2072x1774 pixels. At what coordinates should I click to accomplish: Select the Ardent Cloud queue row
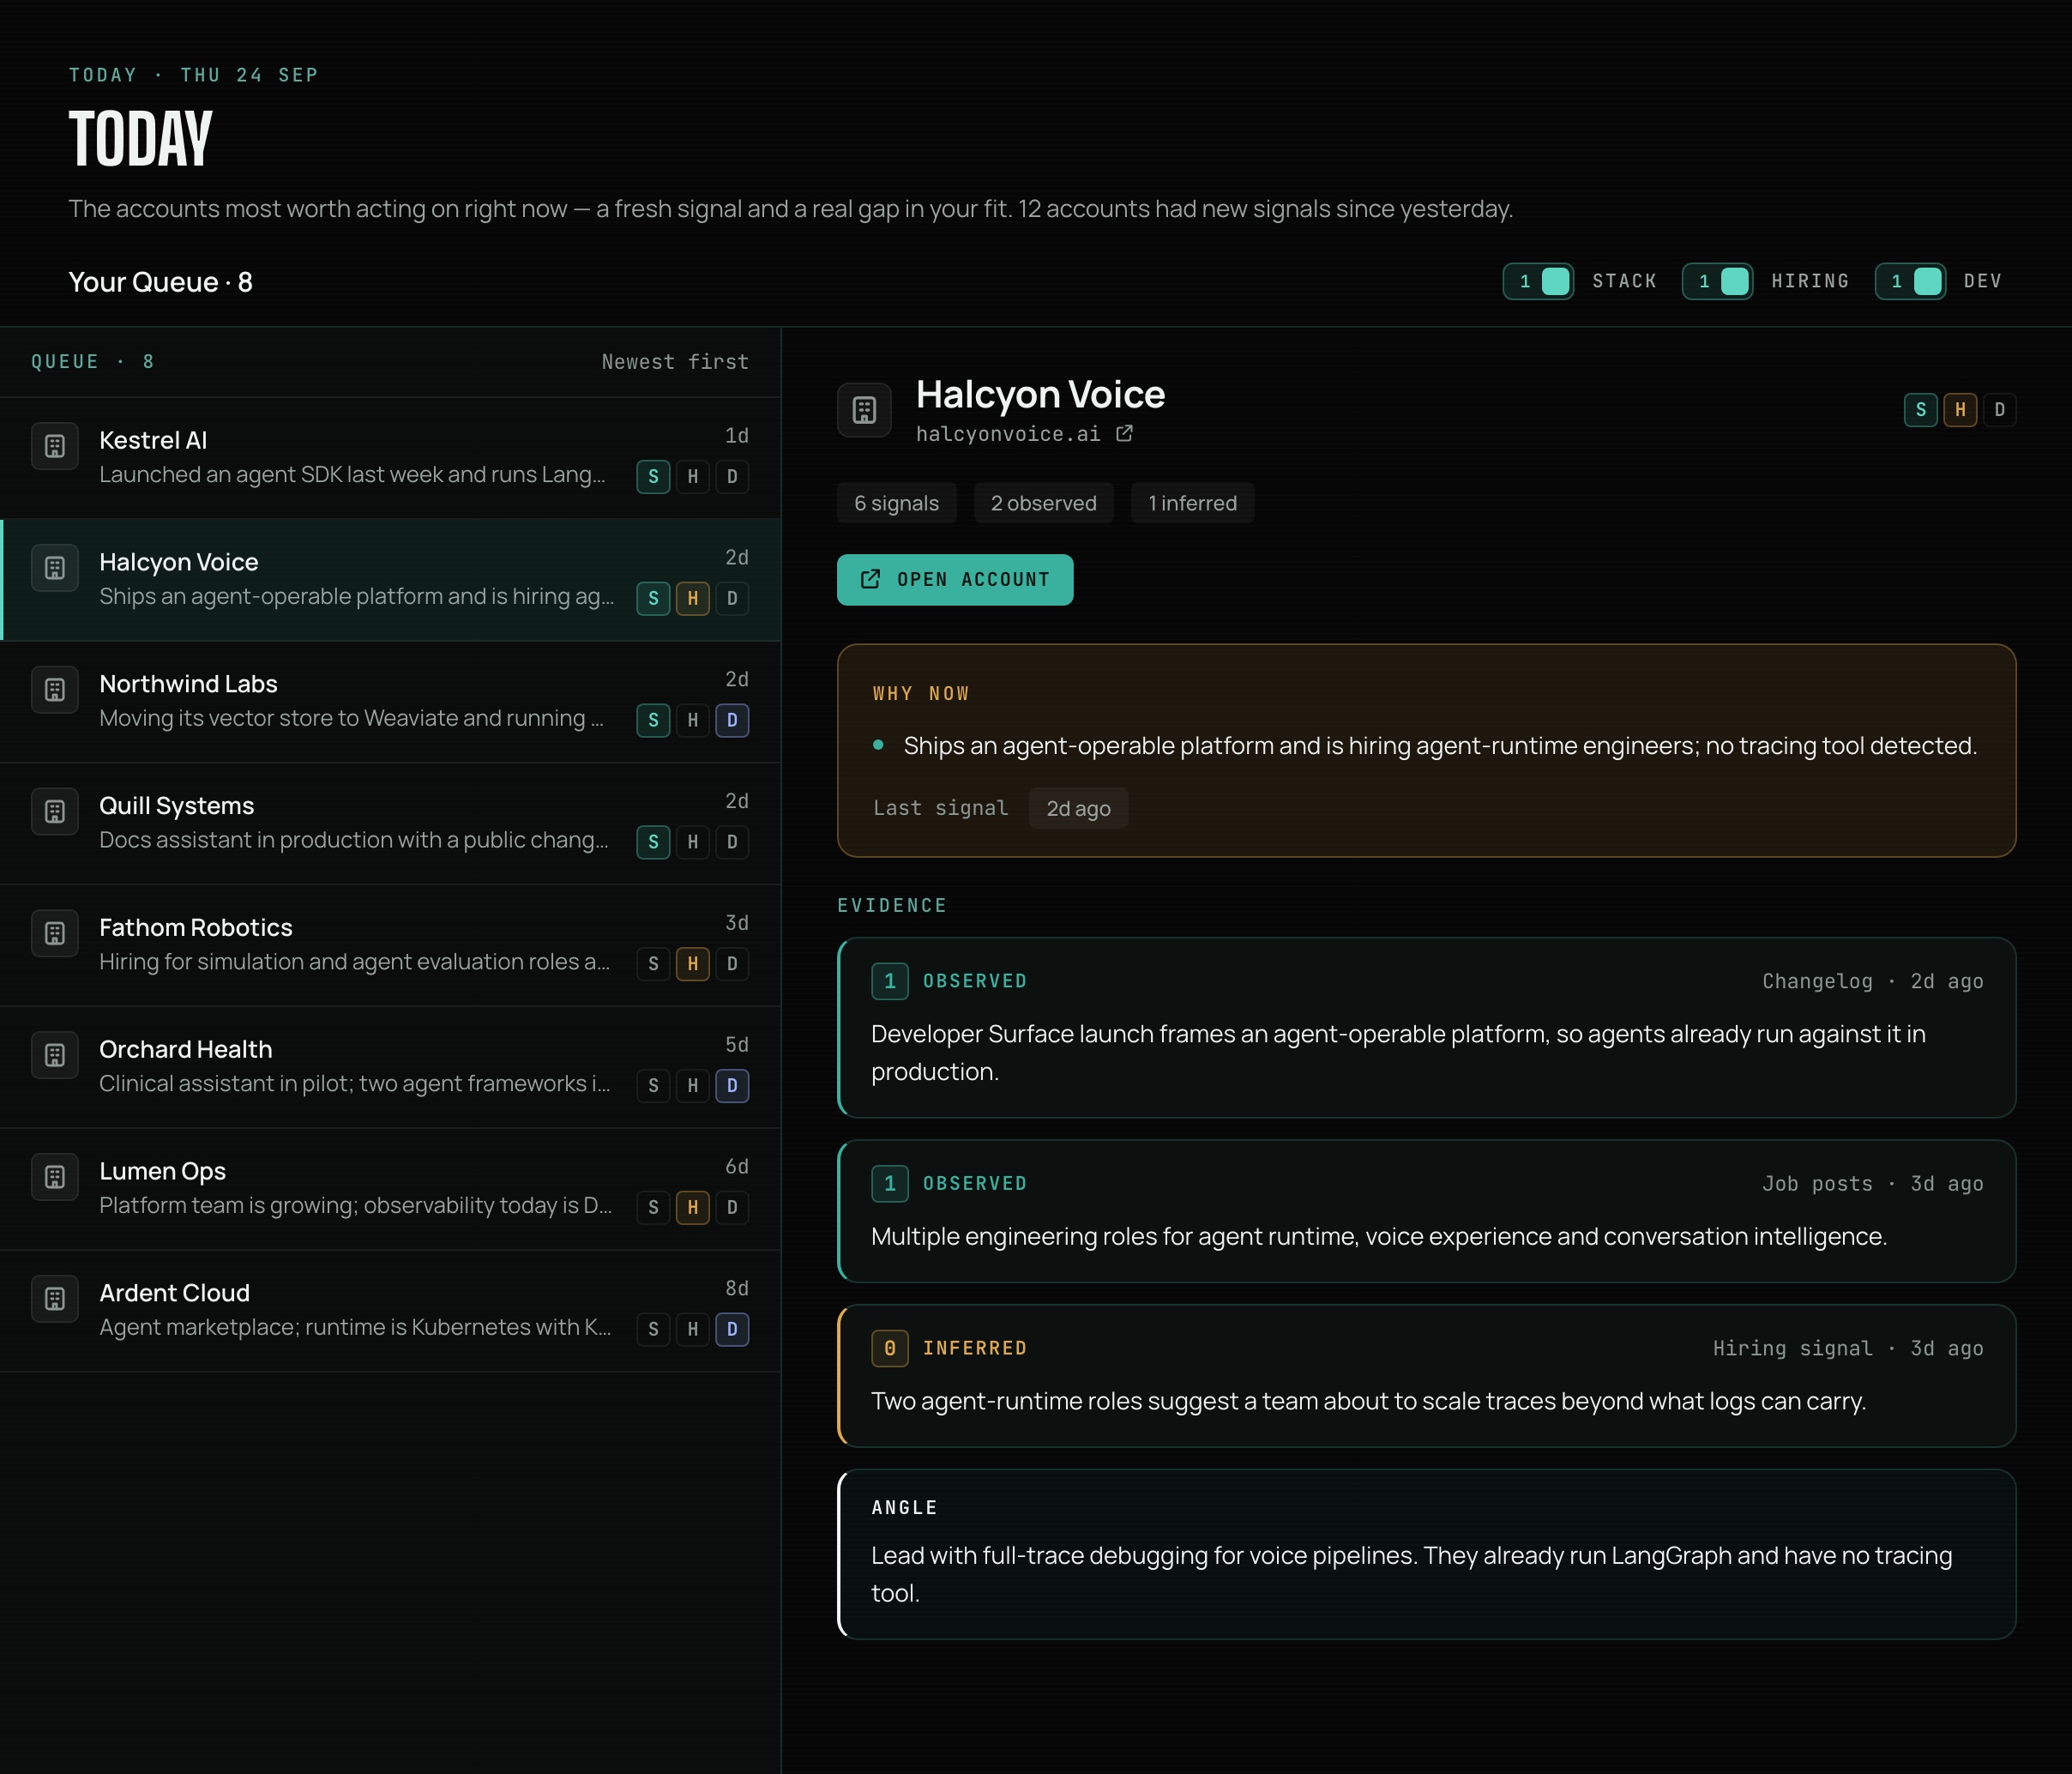pos(390,1311)
